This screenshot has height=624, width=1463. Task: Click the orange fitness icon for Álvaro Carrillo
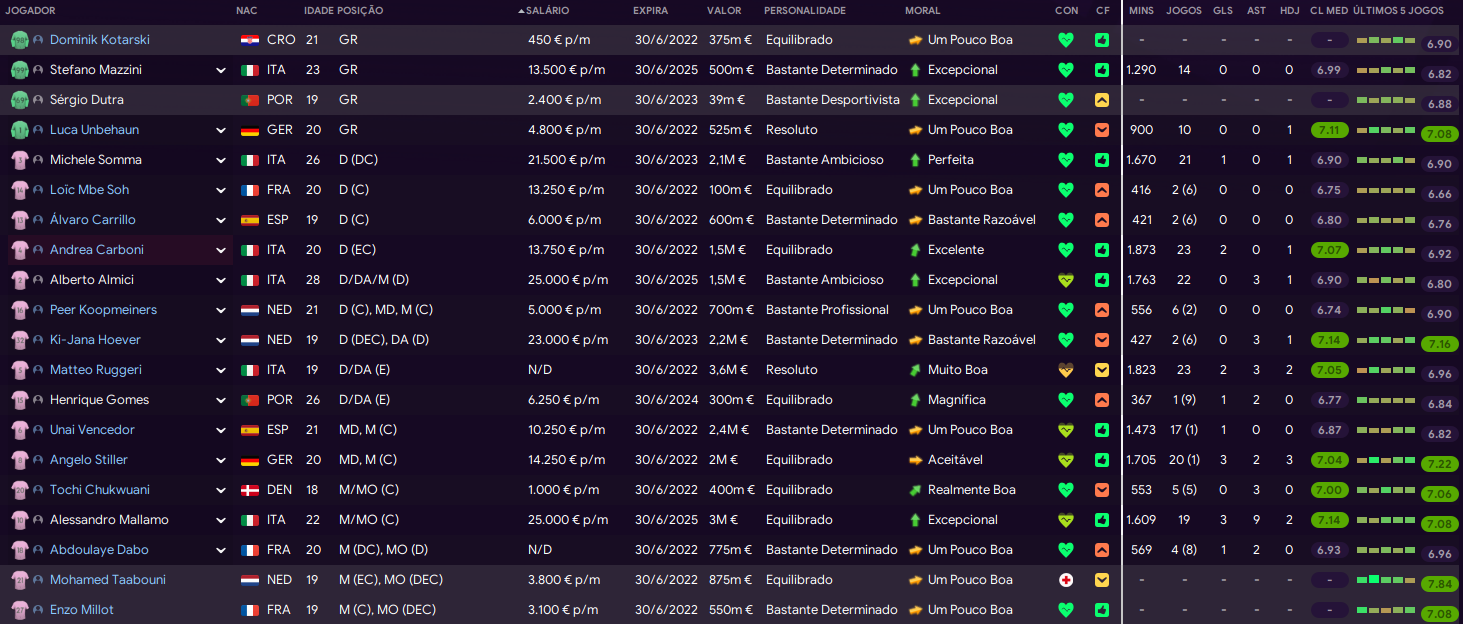1102,220
